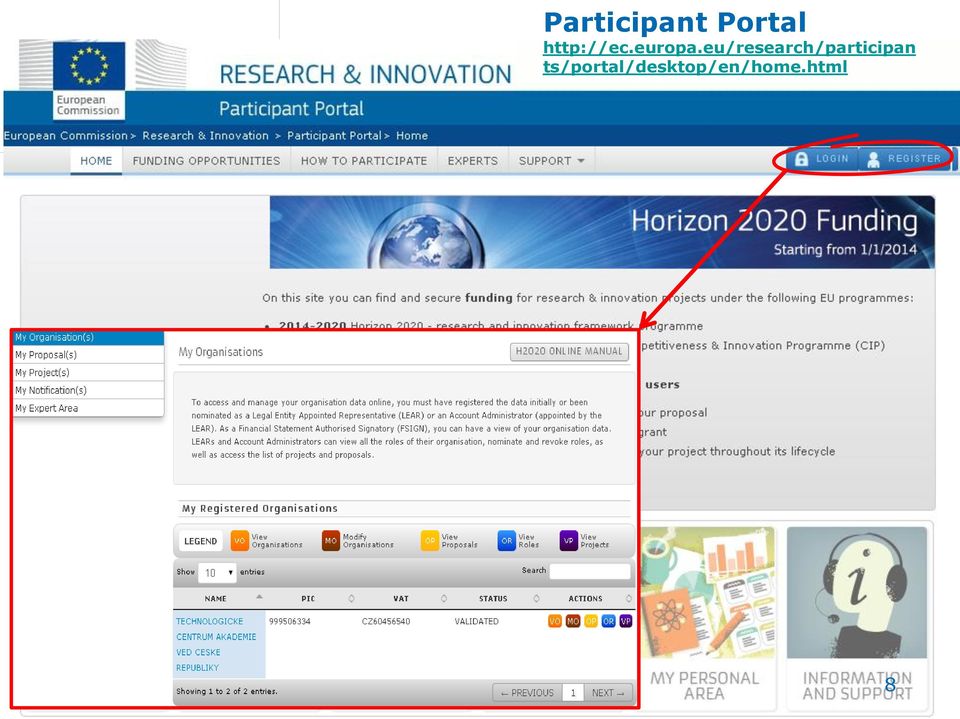Click the MO Modify Organisations legend icon
The height and width of the screenshot is (719, 960).
click(331, 541)
